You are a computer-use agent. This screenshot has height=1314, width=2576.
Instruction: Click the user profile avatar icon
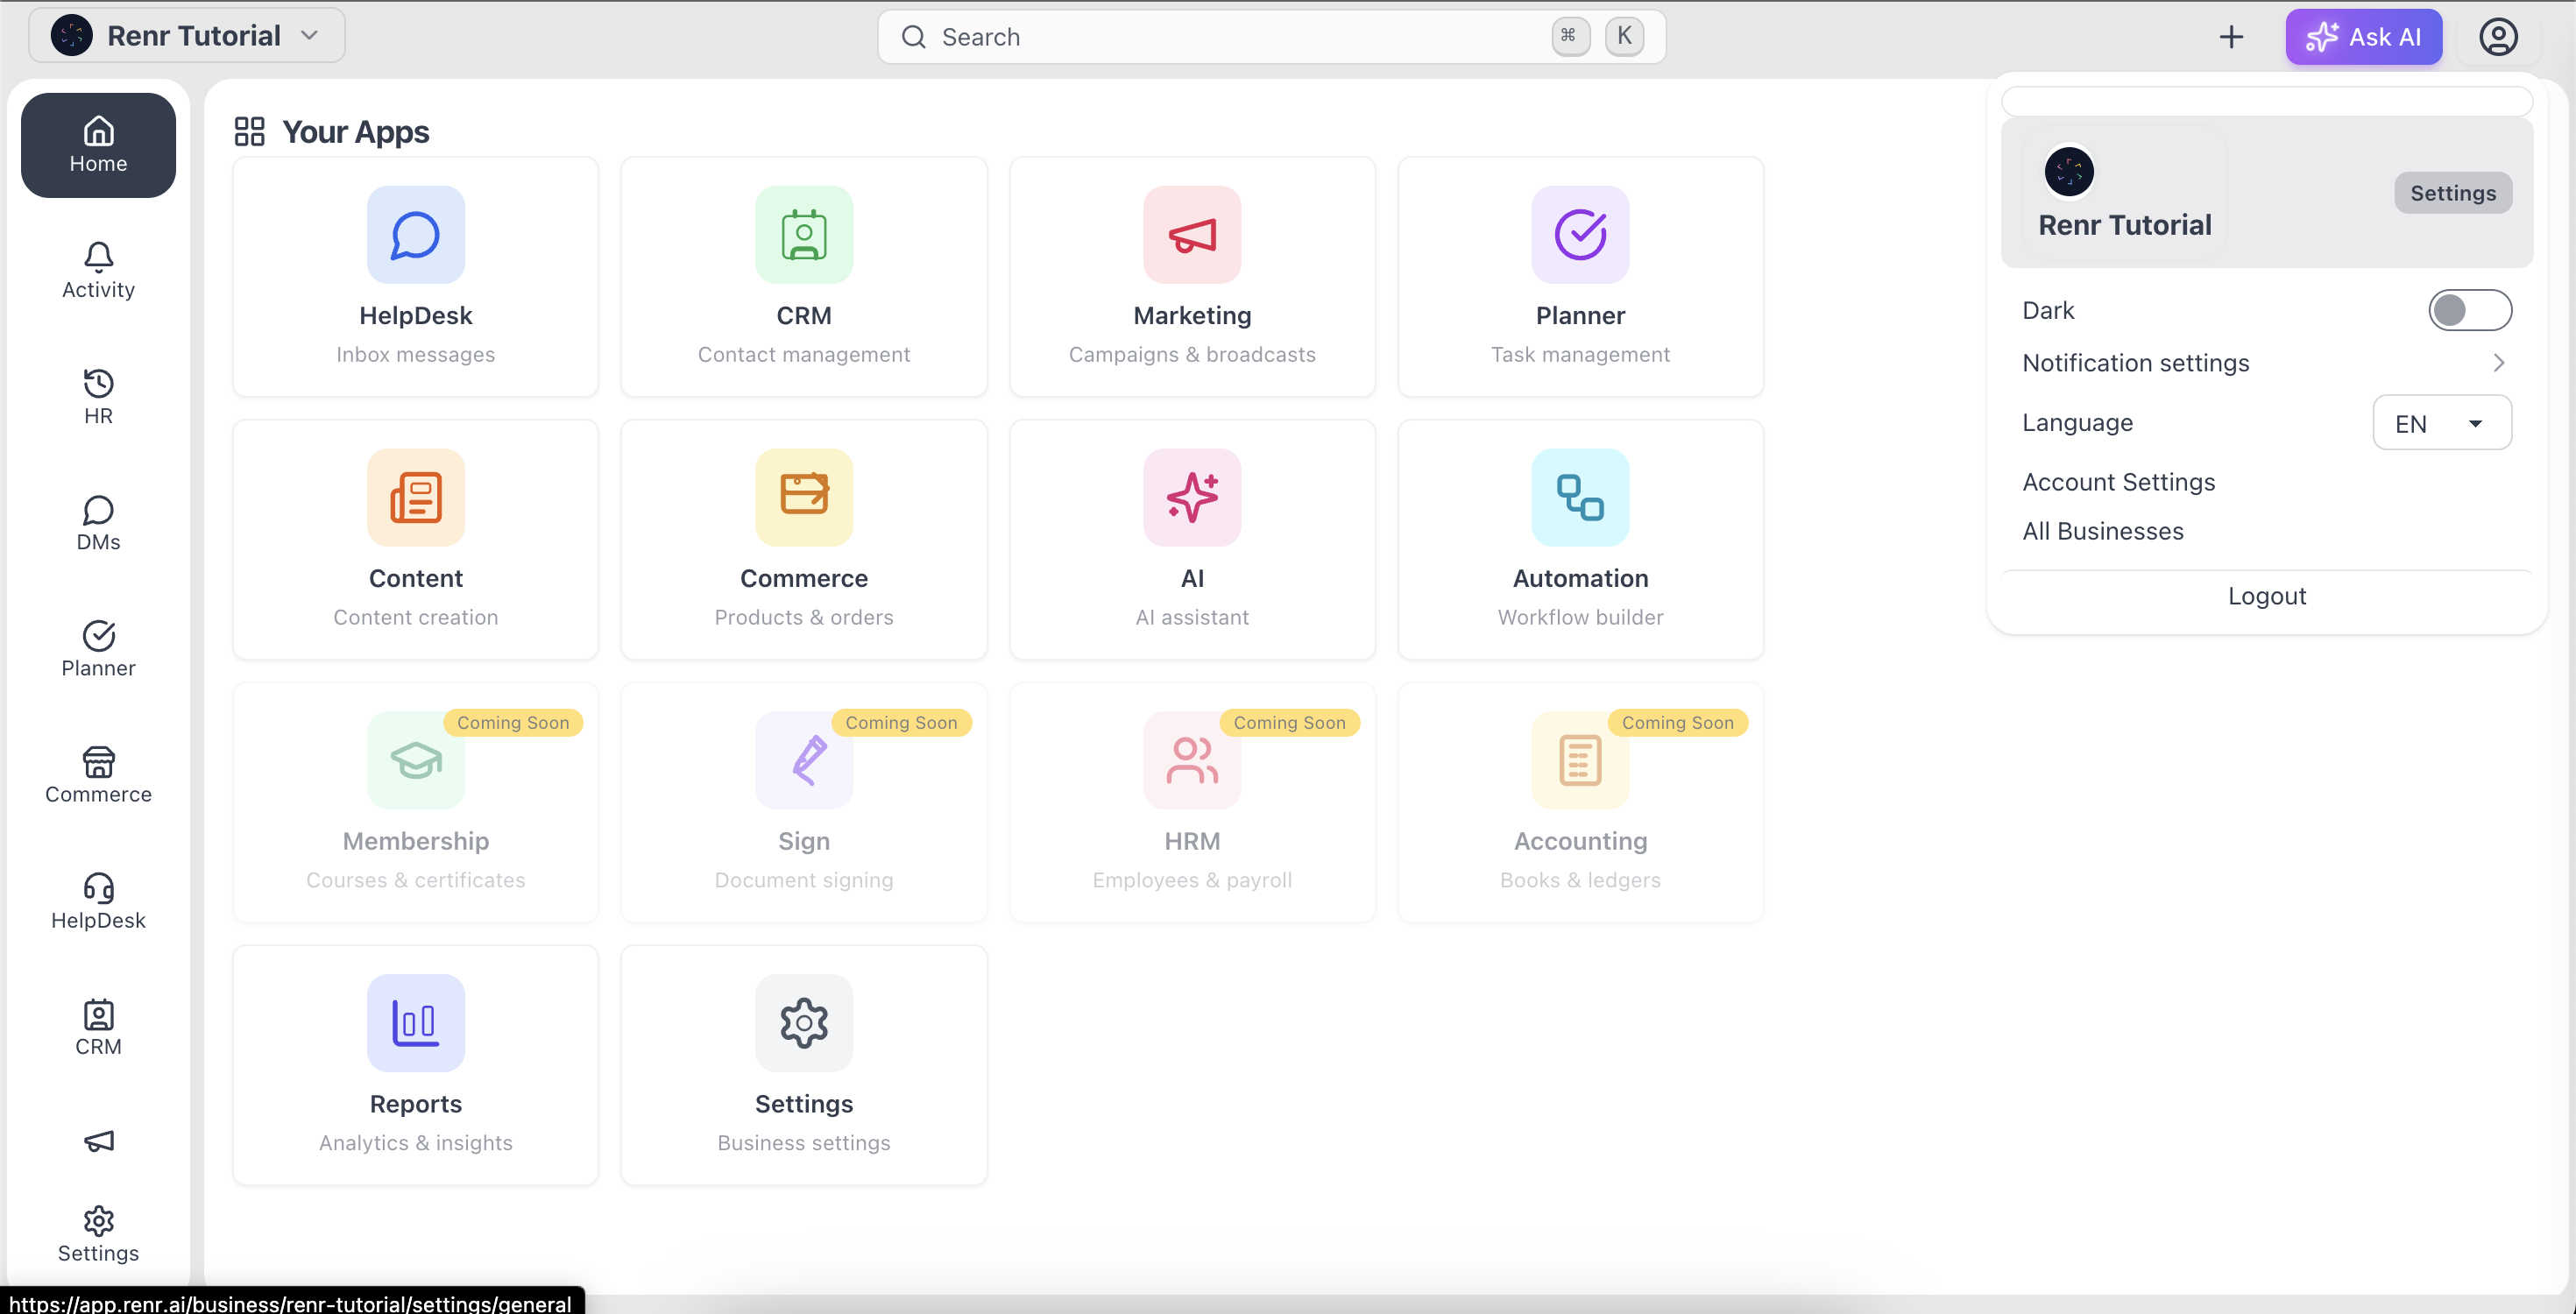[2497, 37]
